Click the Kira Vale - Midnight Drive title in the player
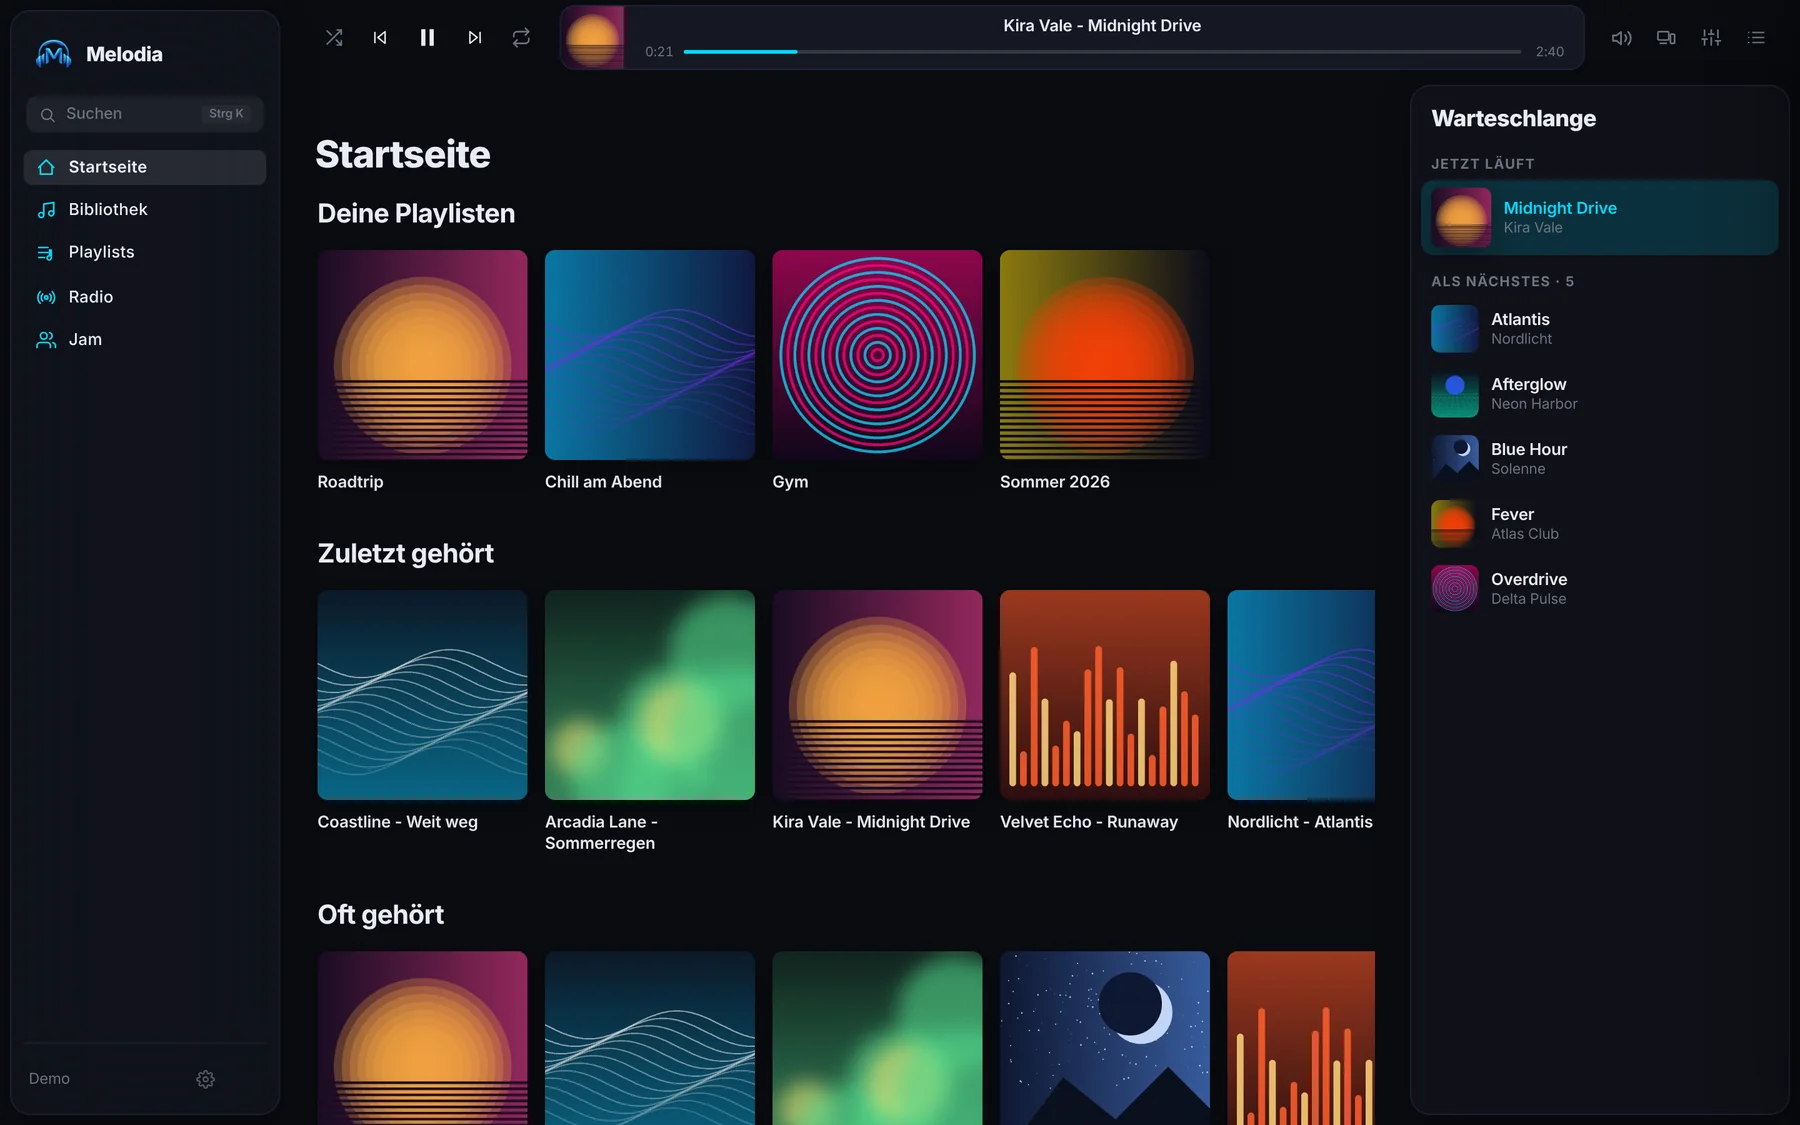 1102,26
